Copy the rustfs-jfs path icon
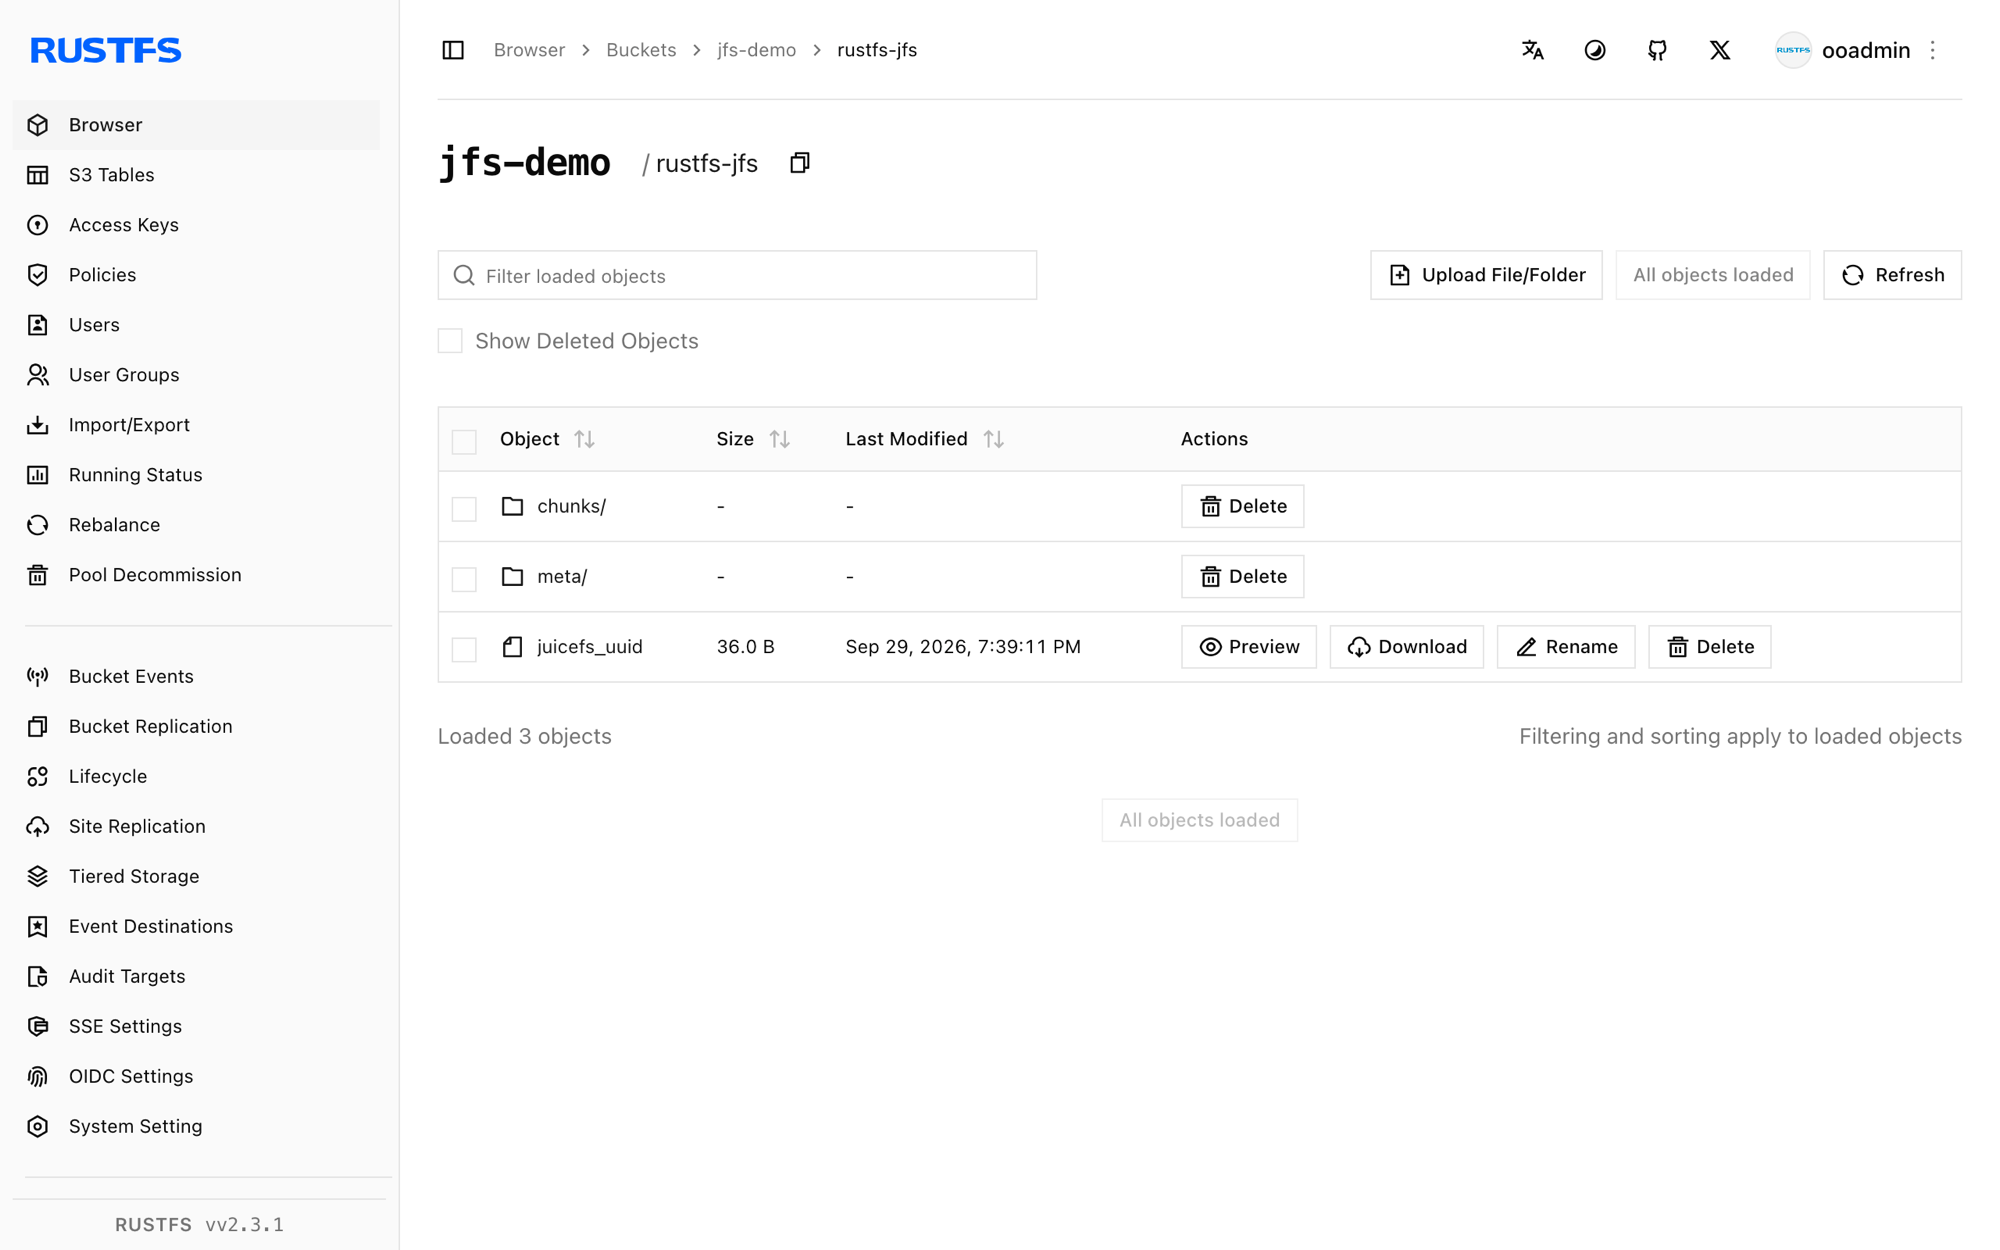Viewport: 2000px width, 1250px height. 799,163
